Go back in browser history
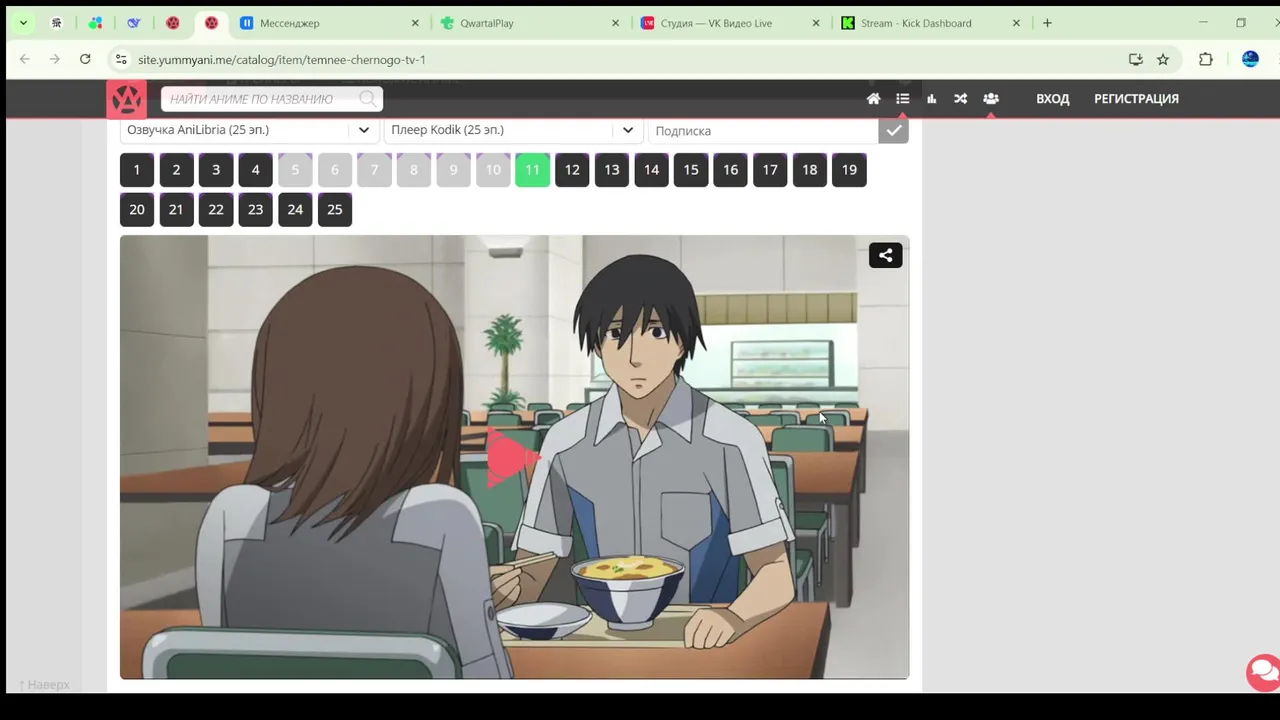This screenshot has height=720, width=1280. tap(25, 59)
